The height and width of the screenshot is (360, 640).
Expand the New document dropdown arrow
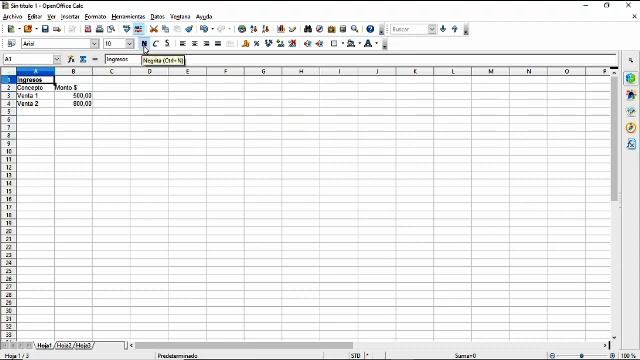click(x=19, y=29)
